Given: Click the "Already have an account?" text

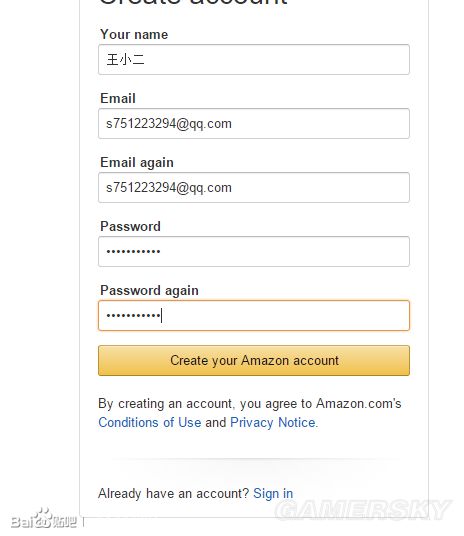Looking at the screenshot, I should coord(173,493).
